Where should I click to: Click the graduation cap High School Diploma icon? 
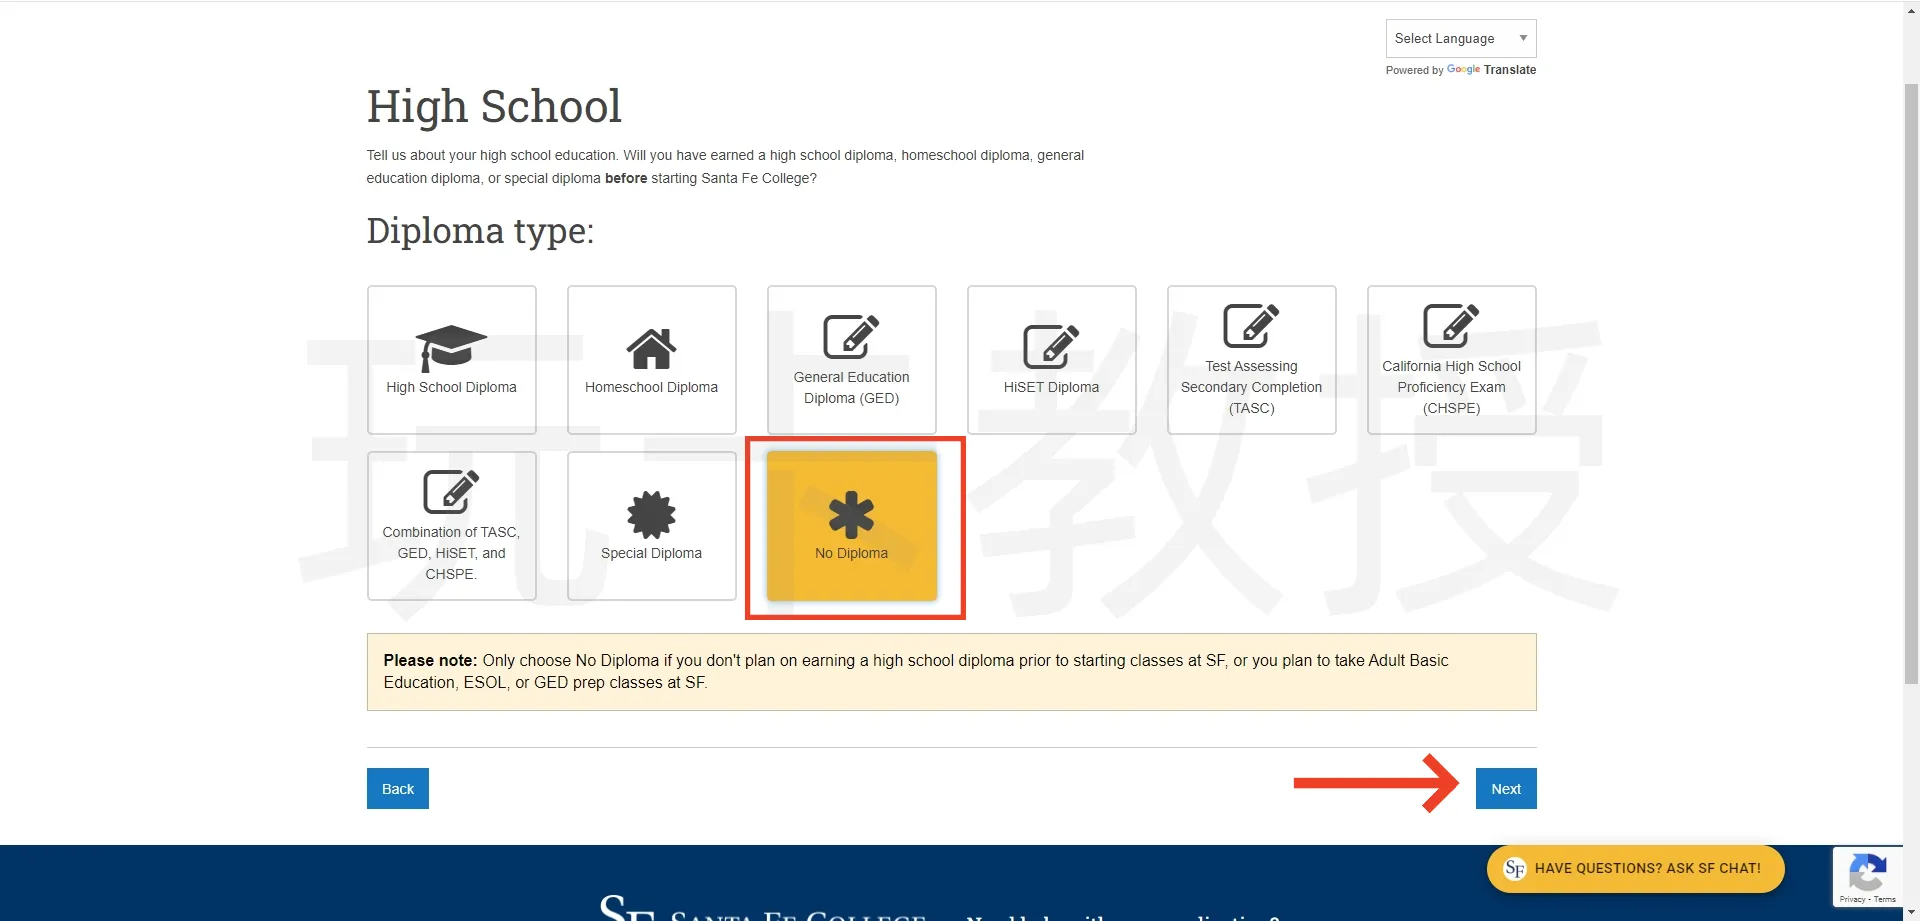(x=451, y=348)
